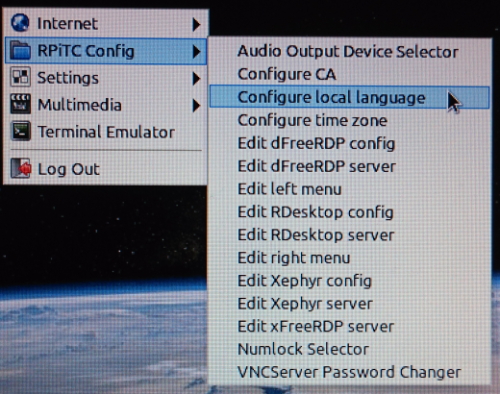Open Edit dFreeRDP config
Screen dimensions: 500x394
coord(349,143)
